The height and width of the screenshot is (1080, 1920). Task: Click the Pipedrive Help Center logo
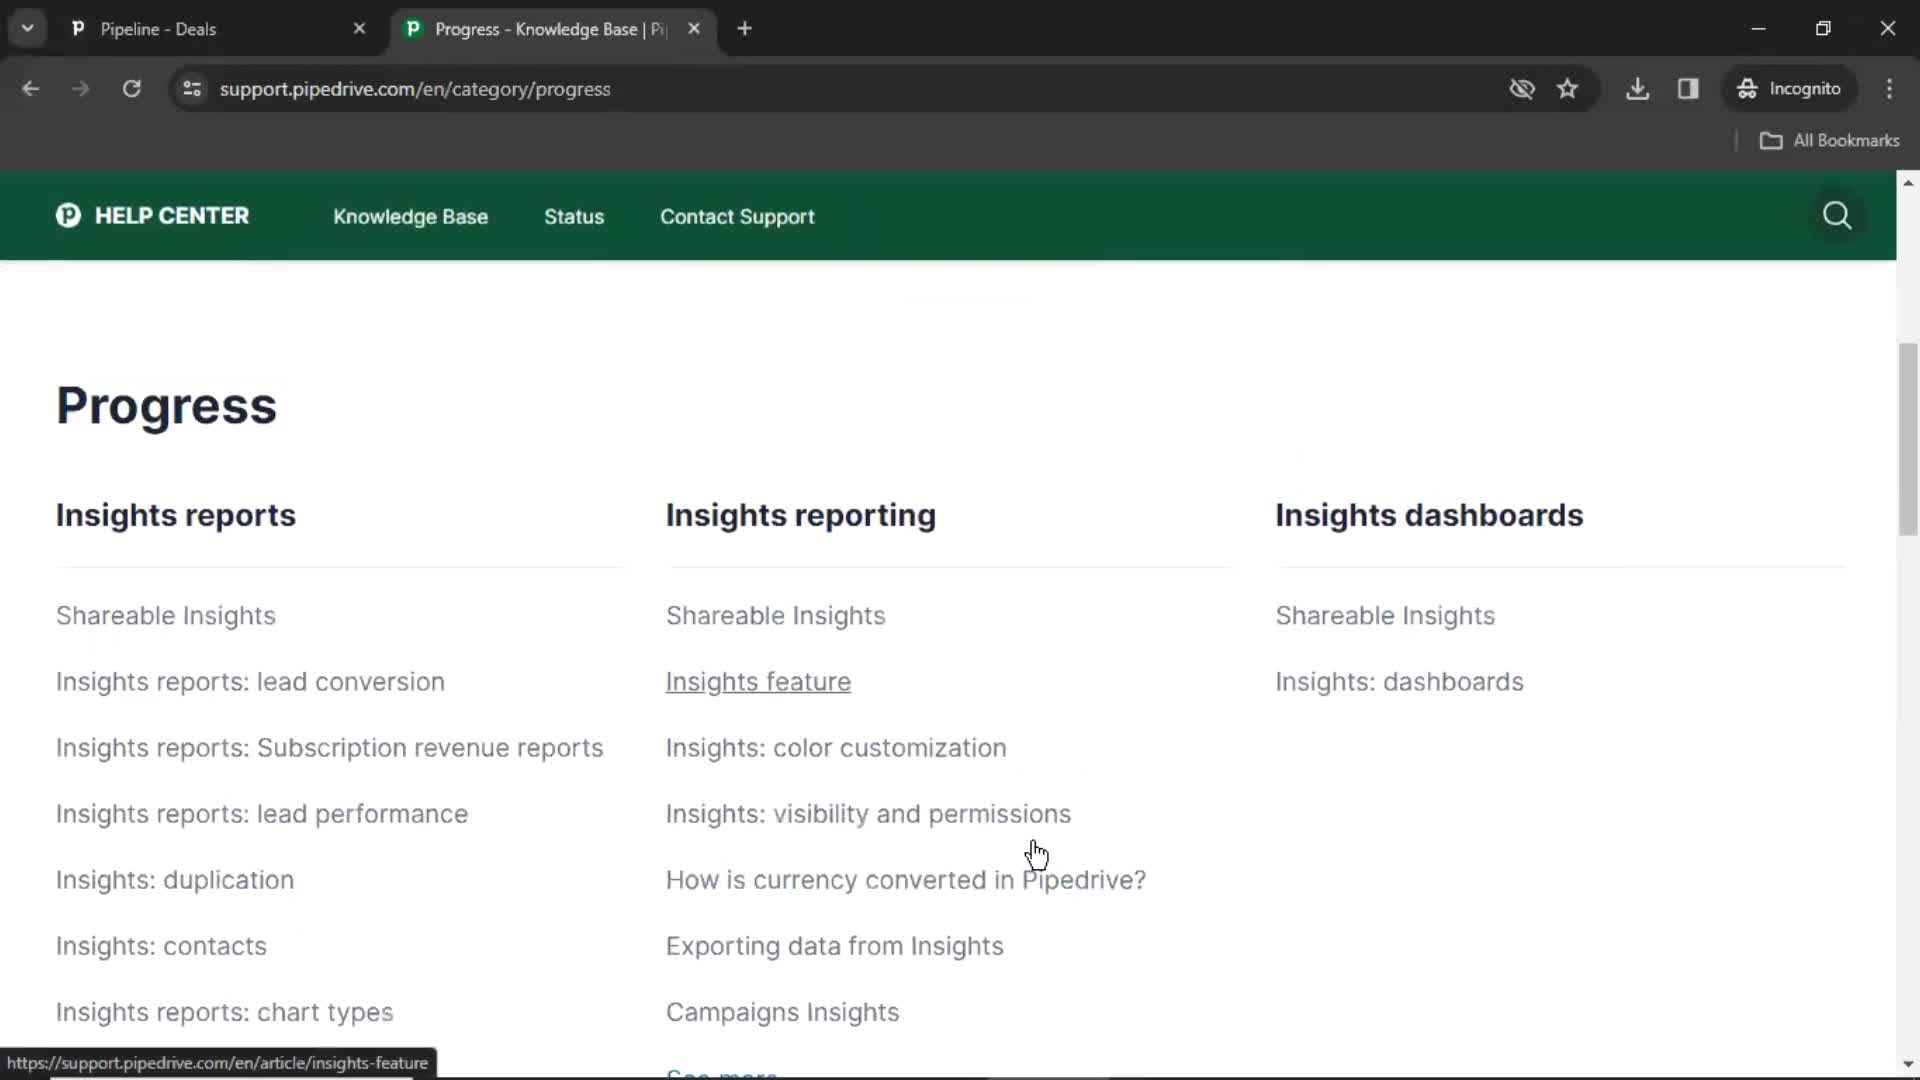tap(68, 216)
